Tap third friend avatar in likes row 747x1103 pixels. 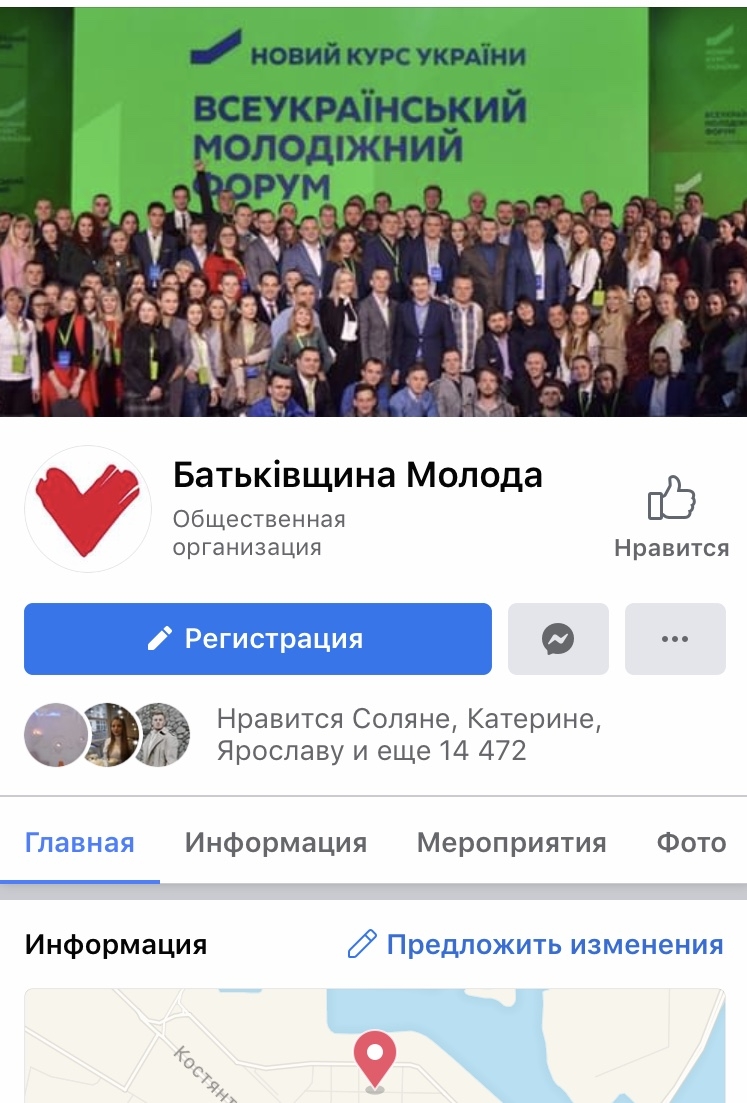coord(162,734)
